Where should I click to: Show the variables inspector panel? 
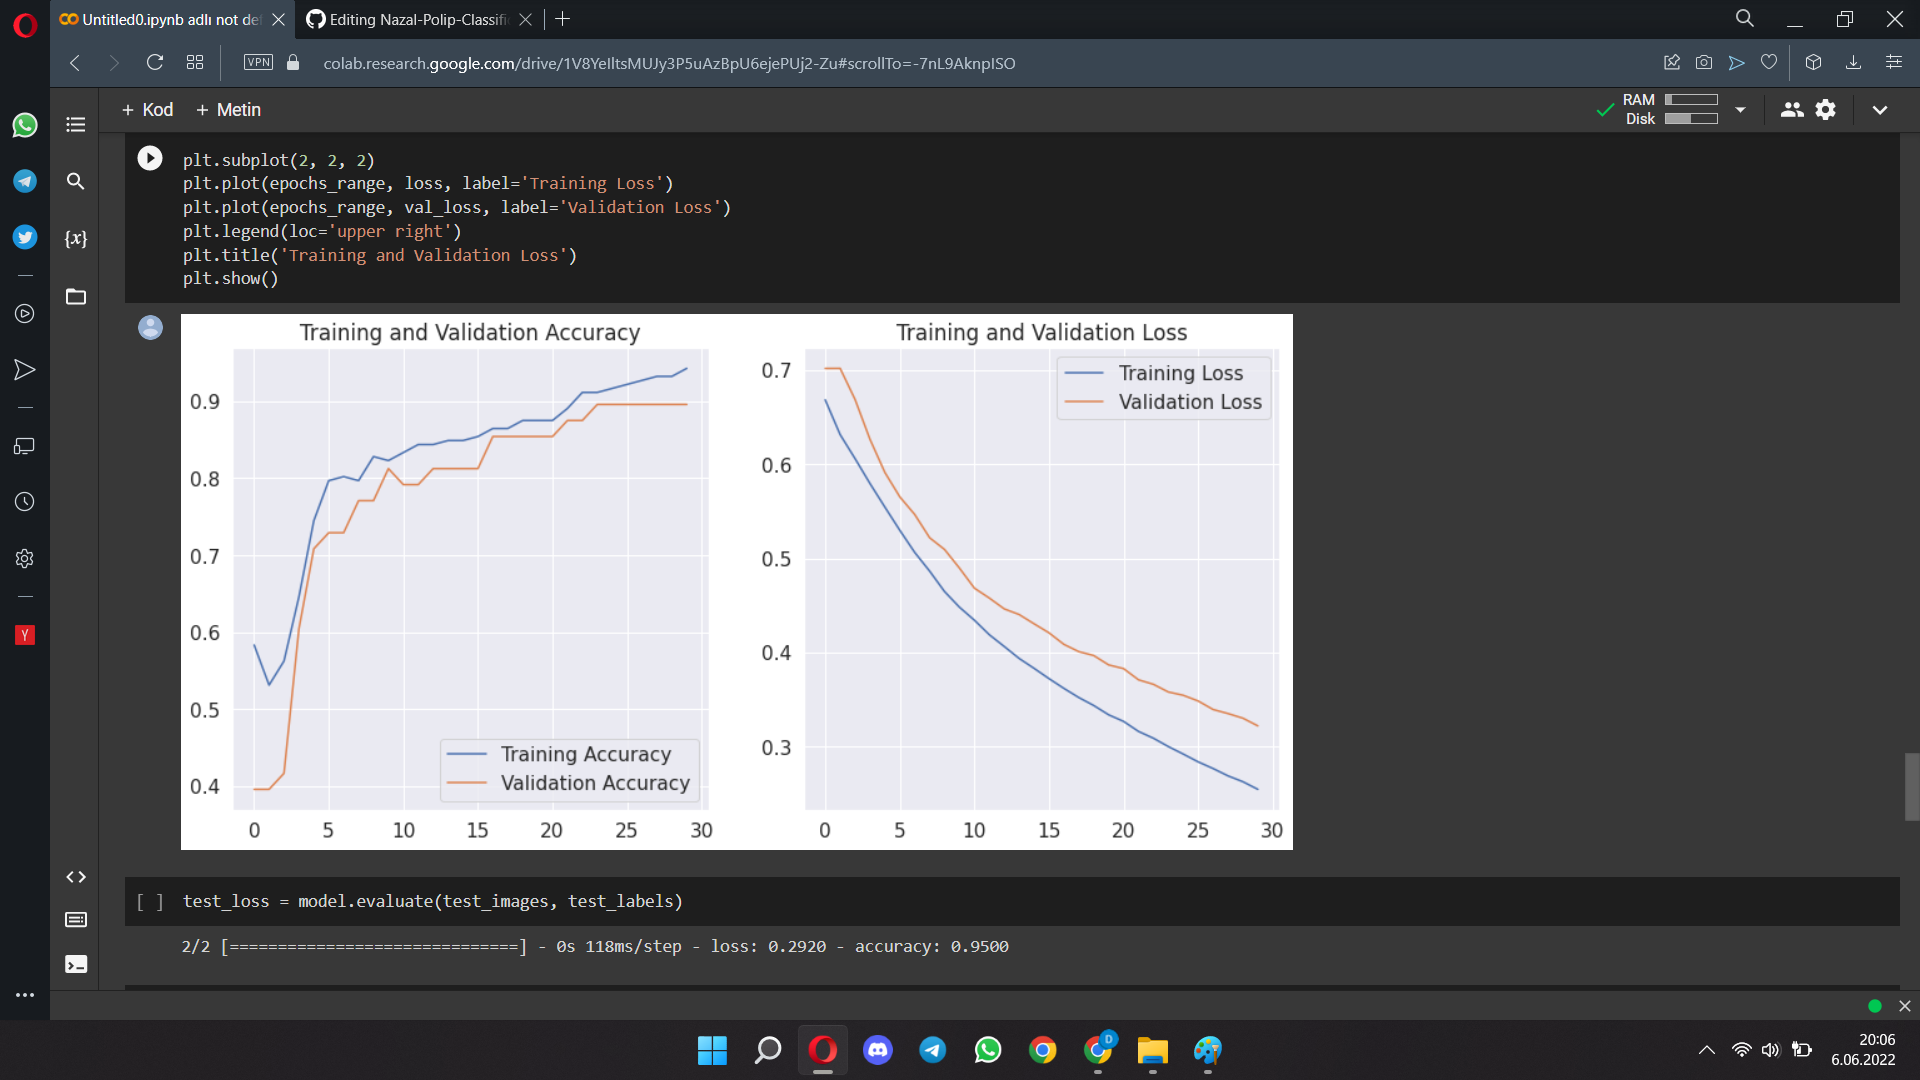click(76, 238)
